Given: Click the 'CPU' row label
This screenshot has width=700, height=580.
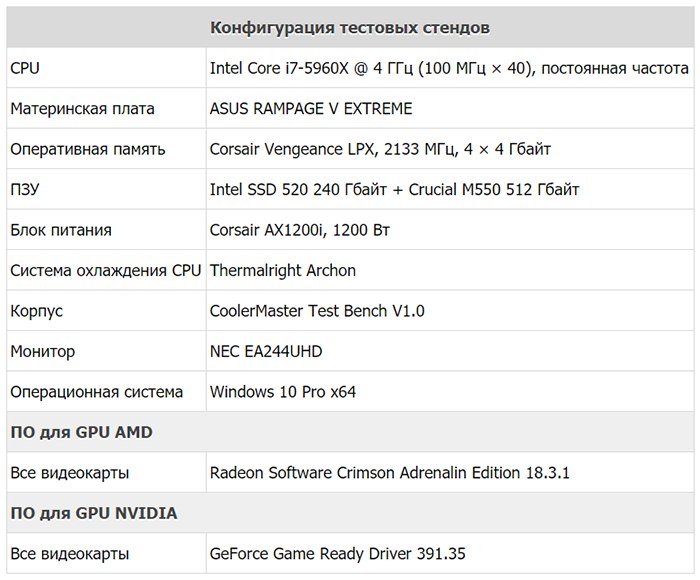Looking at the screenshot, I should pyautogui.click(x=25, y=68).
